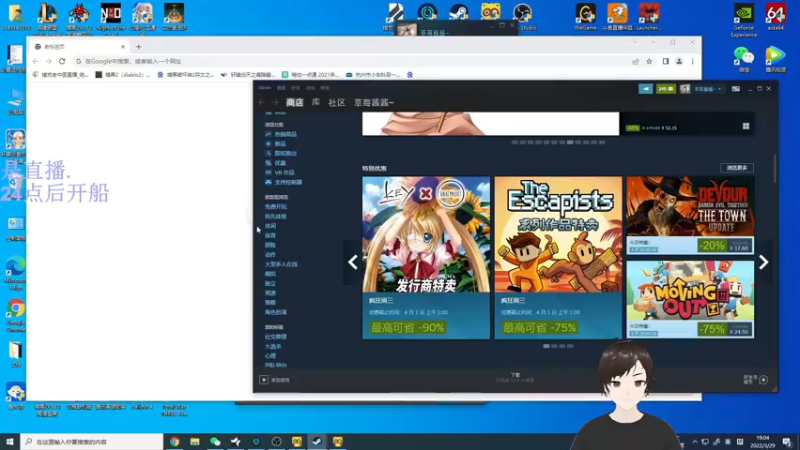Open the Steam downloads status at bottom

(x=515, y=377)
